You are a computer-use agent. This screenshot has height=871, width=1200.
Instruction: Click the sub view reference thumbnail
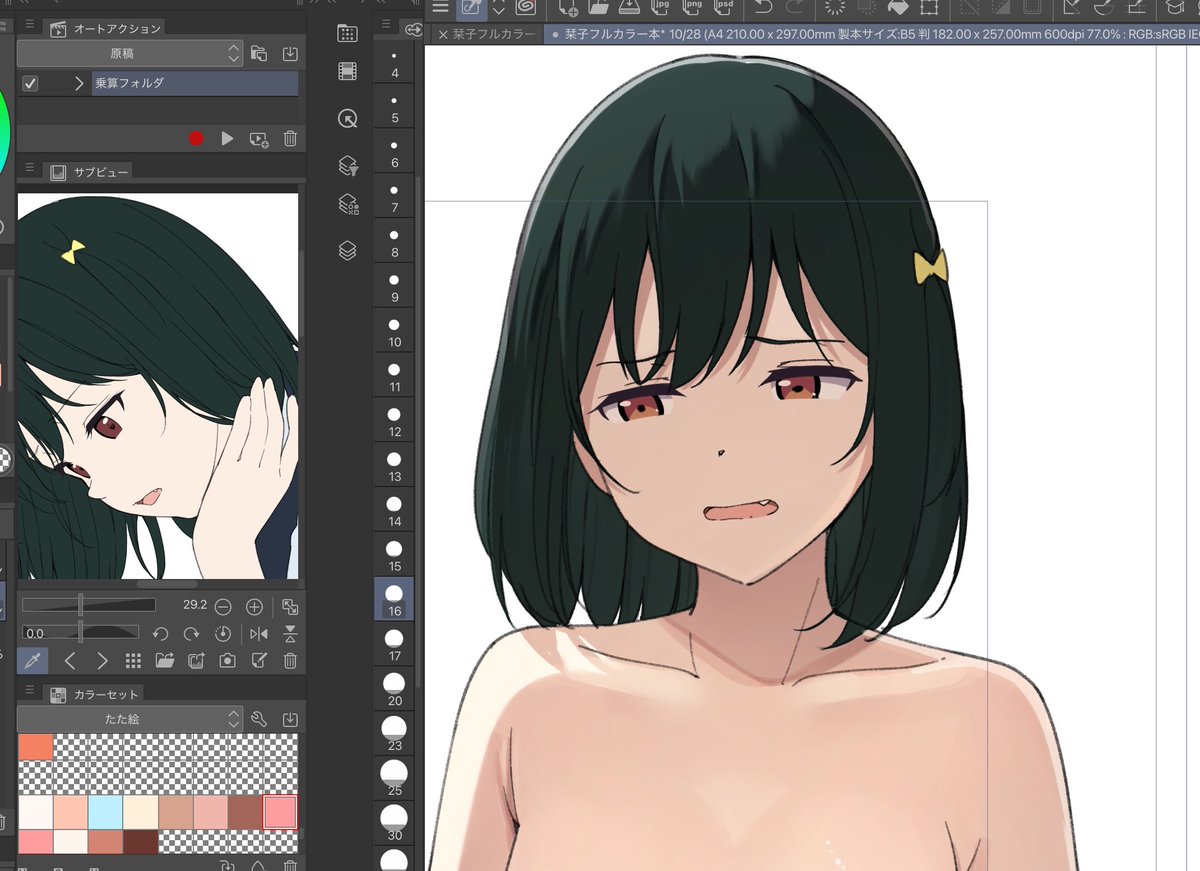158,386
